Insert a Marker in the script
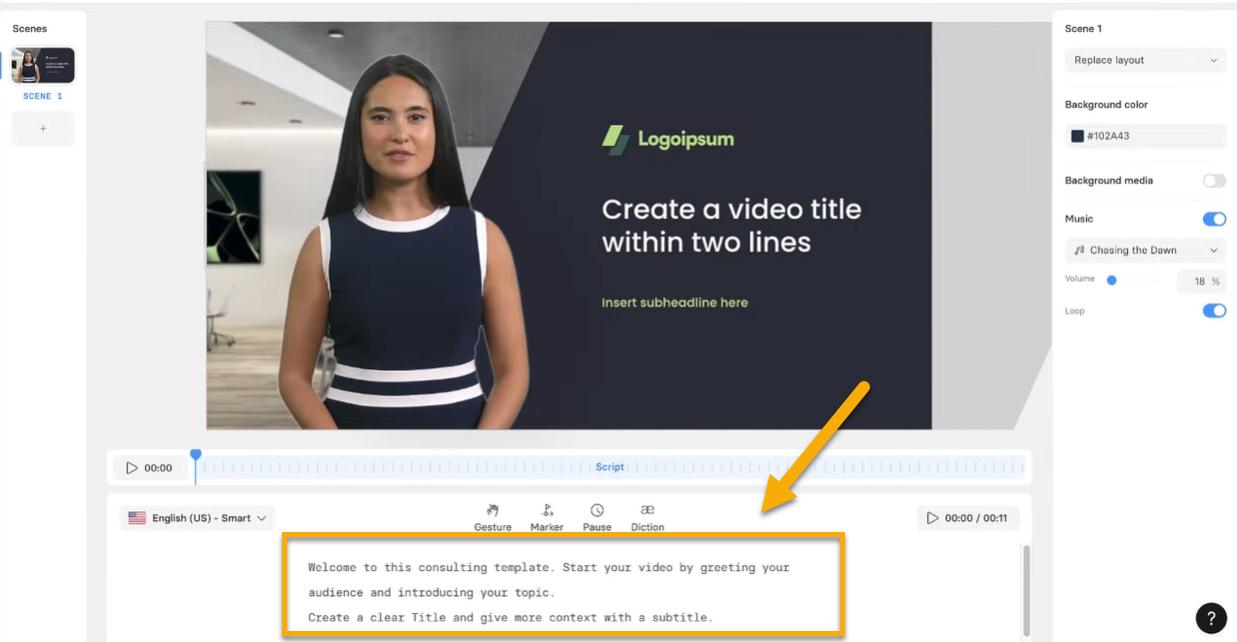Screen dimensions: 1237x642 (x=547, y=511)
